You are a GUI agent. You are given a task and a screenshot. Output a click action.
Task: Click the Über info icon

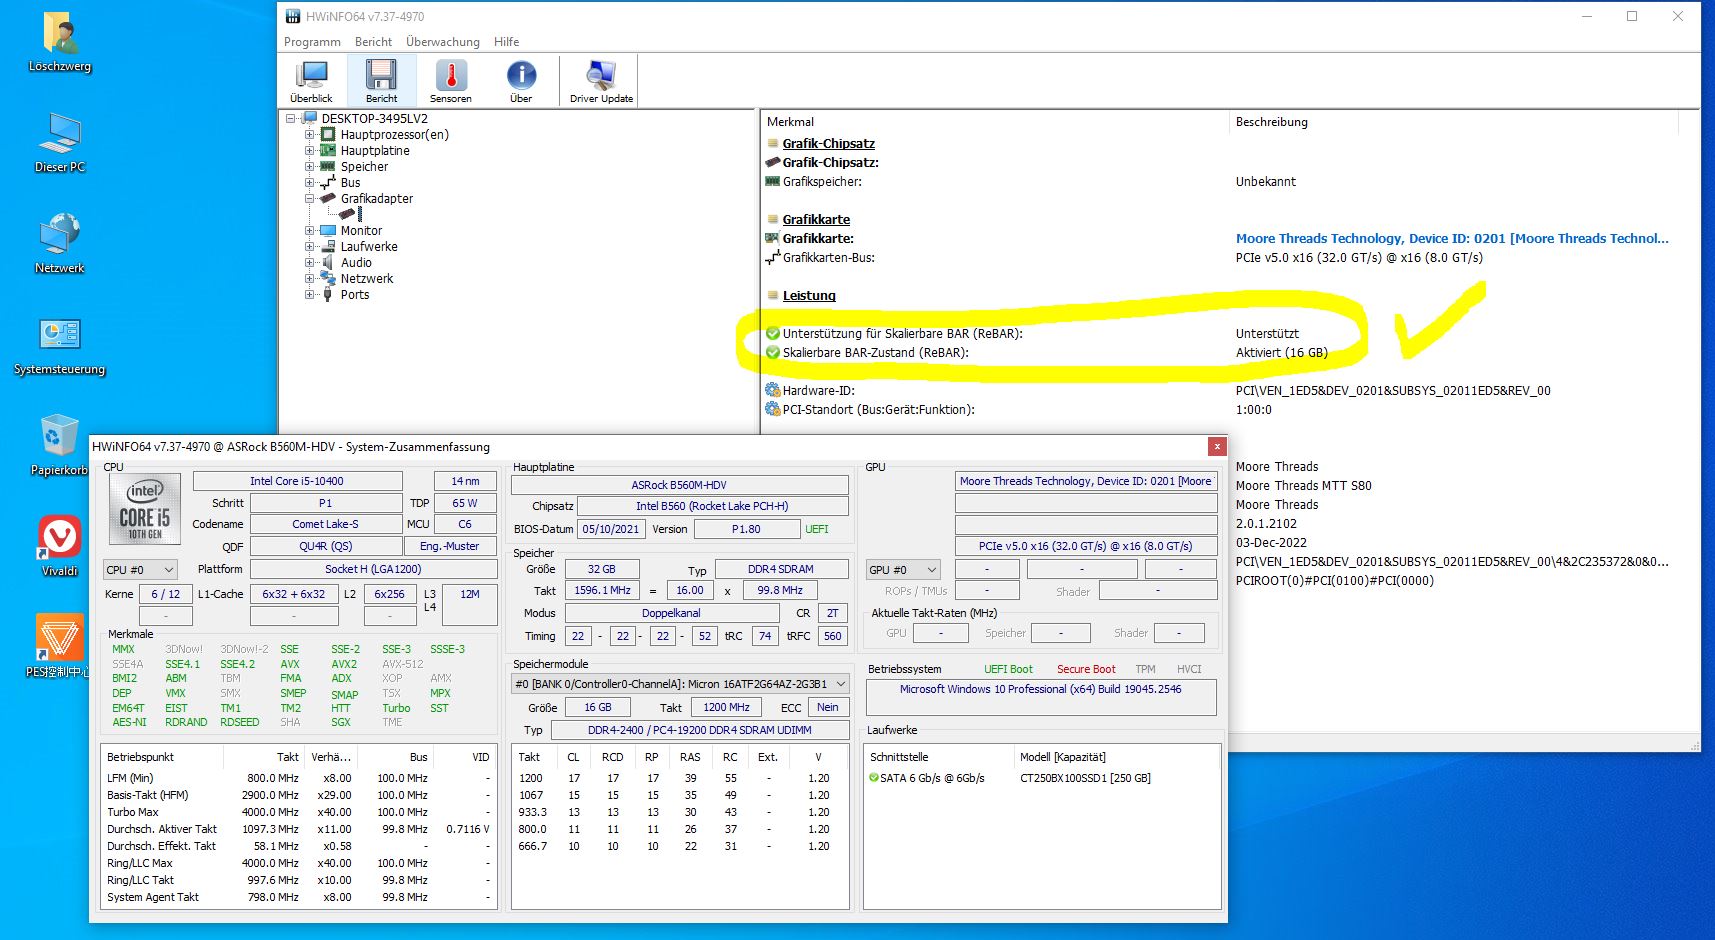tap(521, 81)
